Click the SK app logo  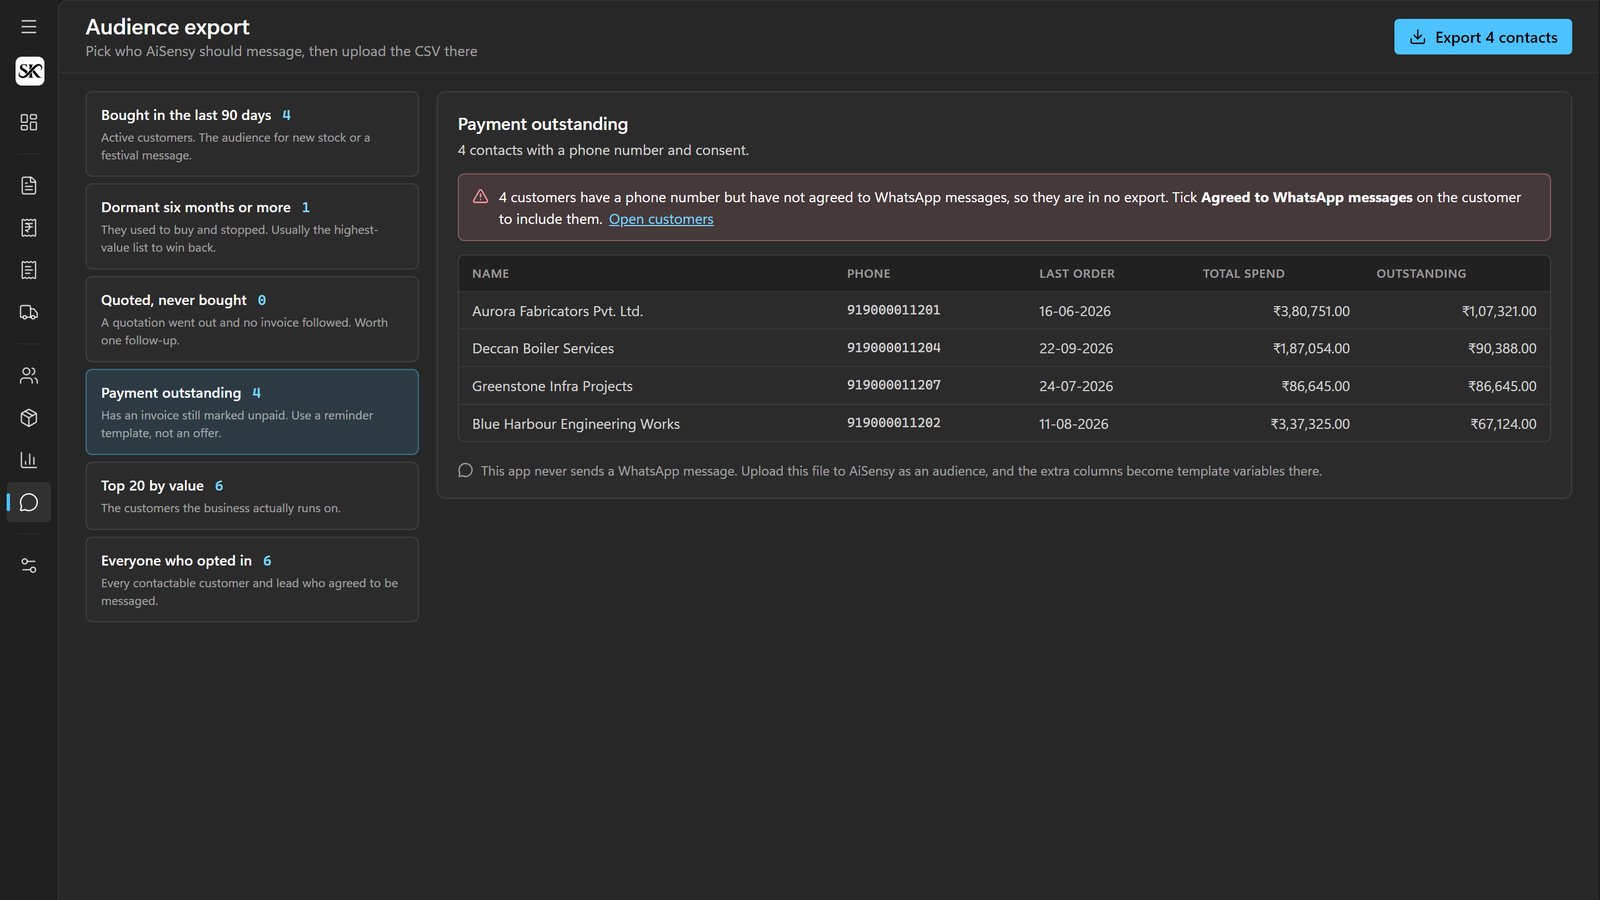[x=30, y=71]
